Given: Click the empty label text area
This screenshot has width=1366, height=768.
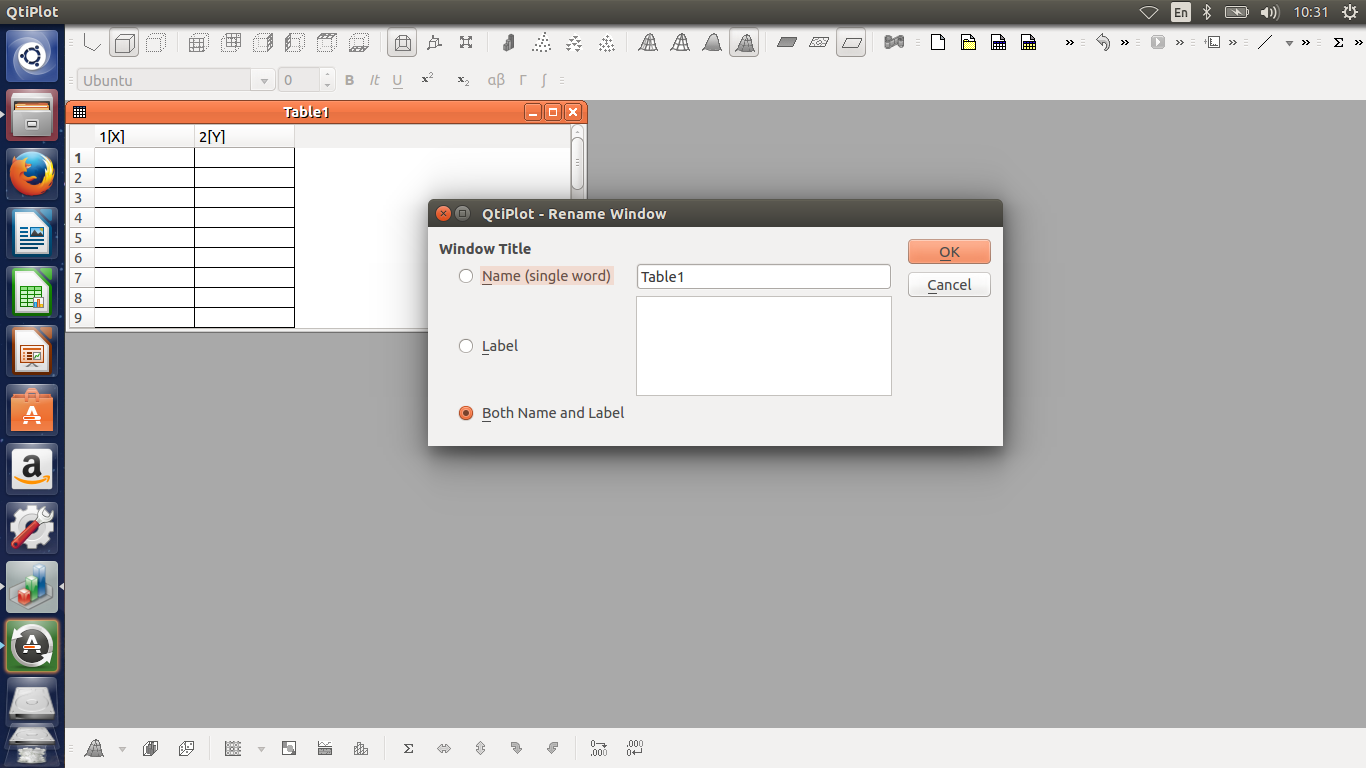Looking at the screenshot, I should point(764,346).
